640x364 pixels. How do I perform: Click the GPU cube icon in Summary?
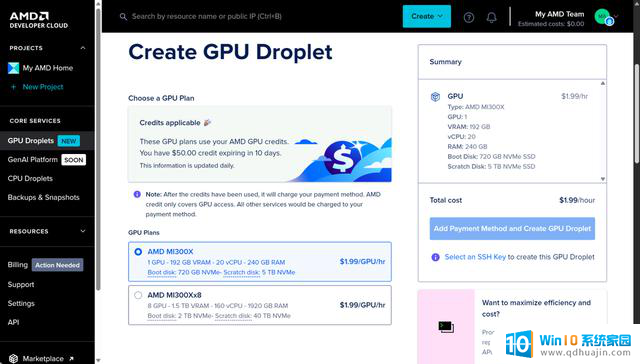tap(436, 97)
